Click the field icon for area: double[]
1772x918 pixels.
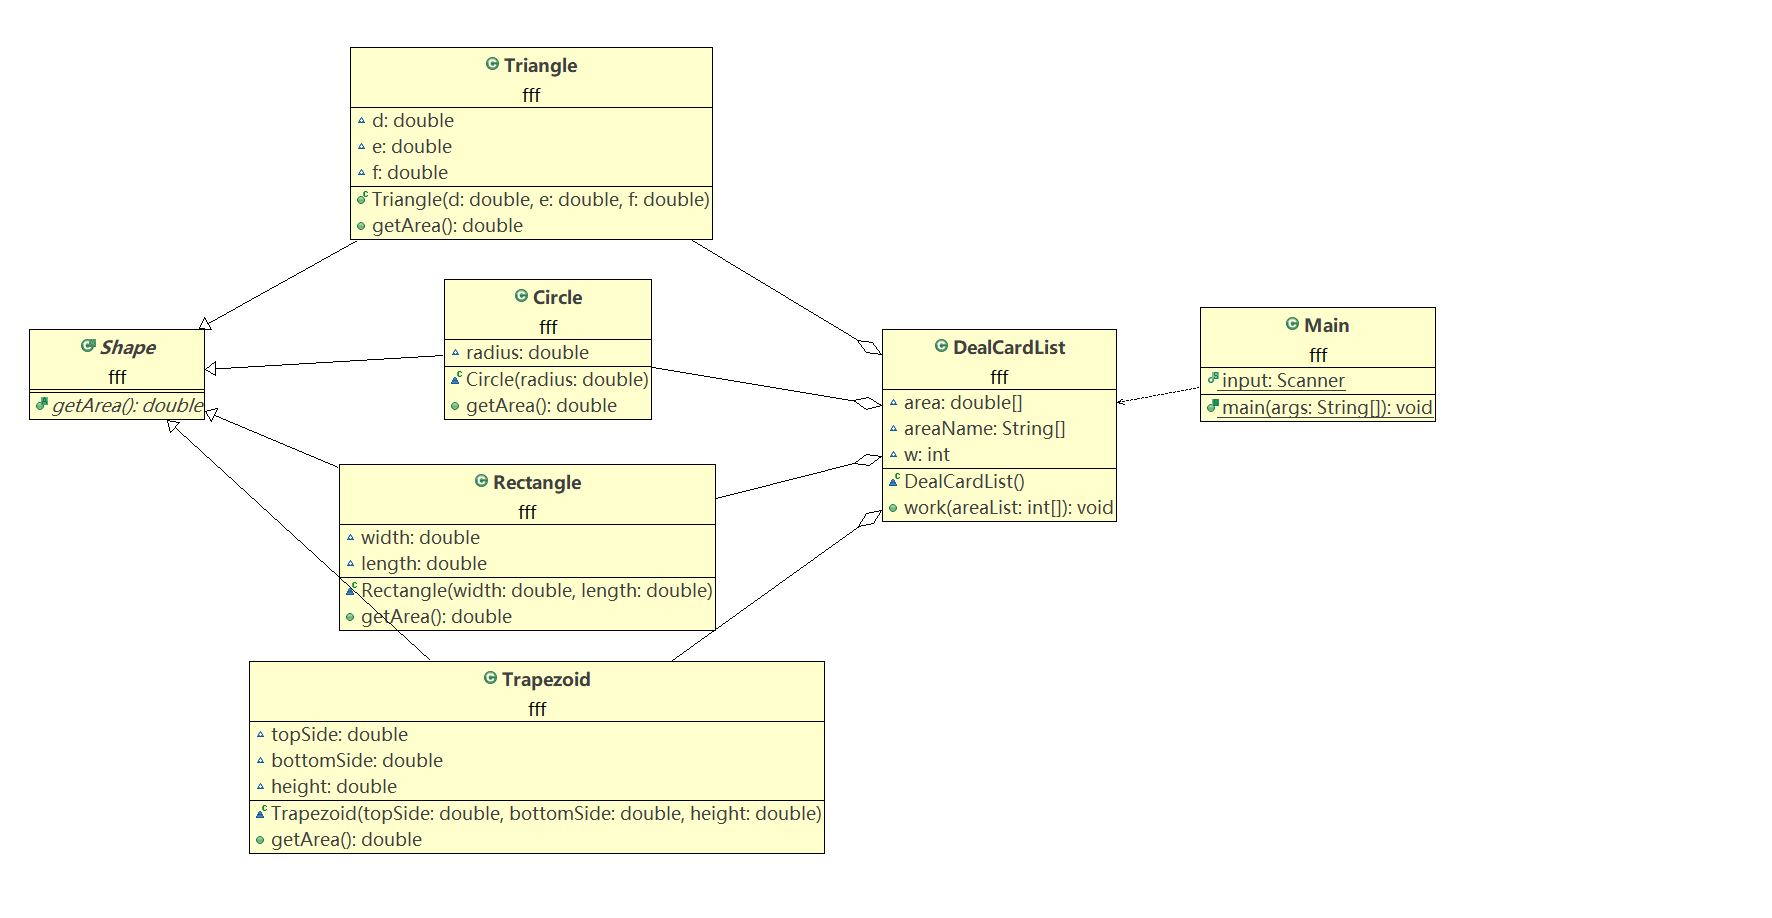pyautogui.click(x=893, y=403)
